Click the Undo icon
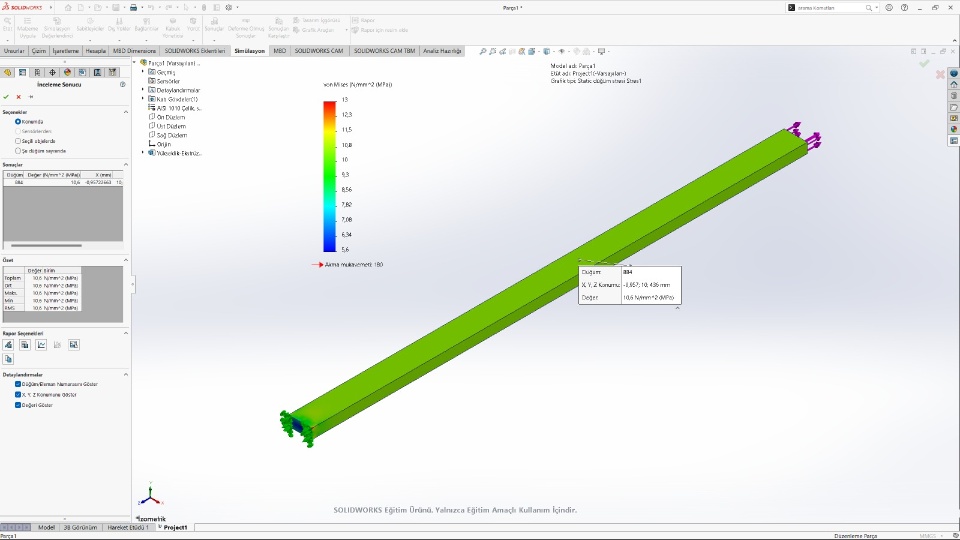960x540 pixels. coord(151,8)
